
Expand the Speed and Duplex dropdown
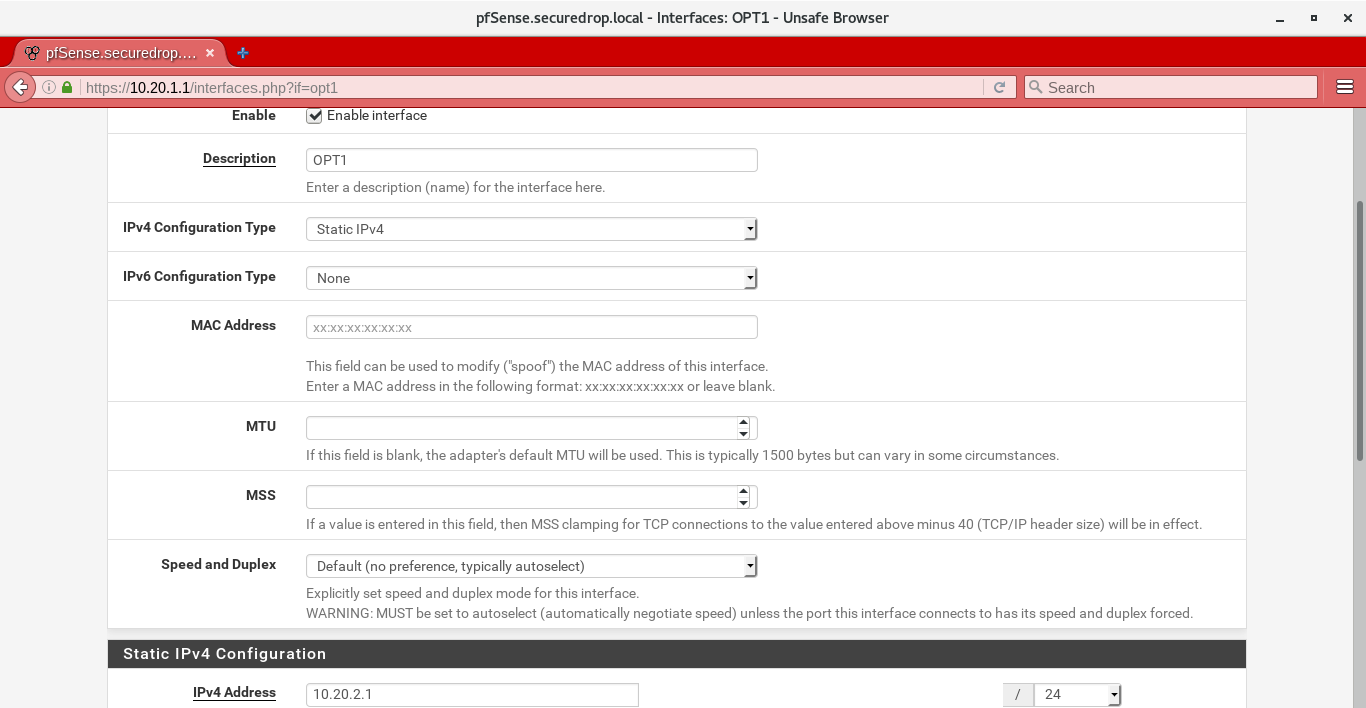531,566
